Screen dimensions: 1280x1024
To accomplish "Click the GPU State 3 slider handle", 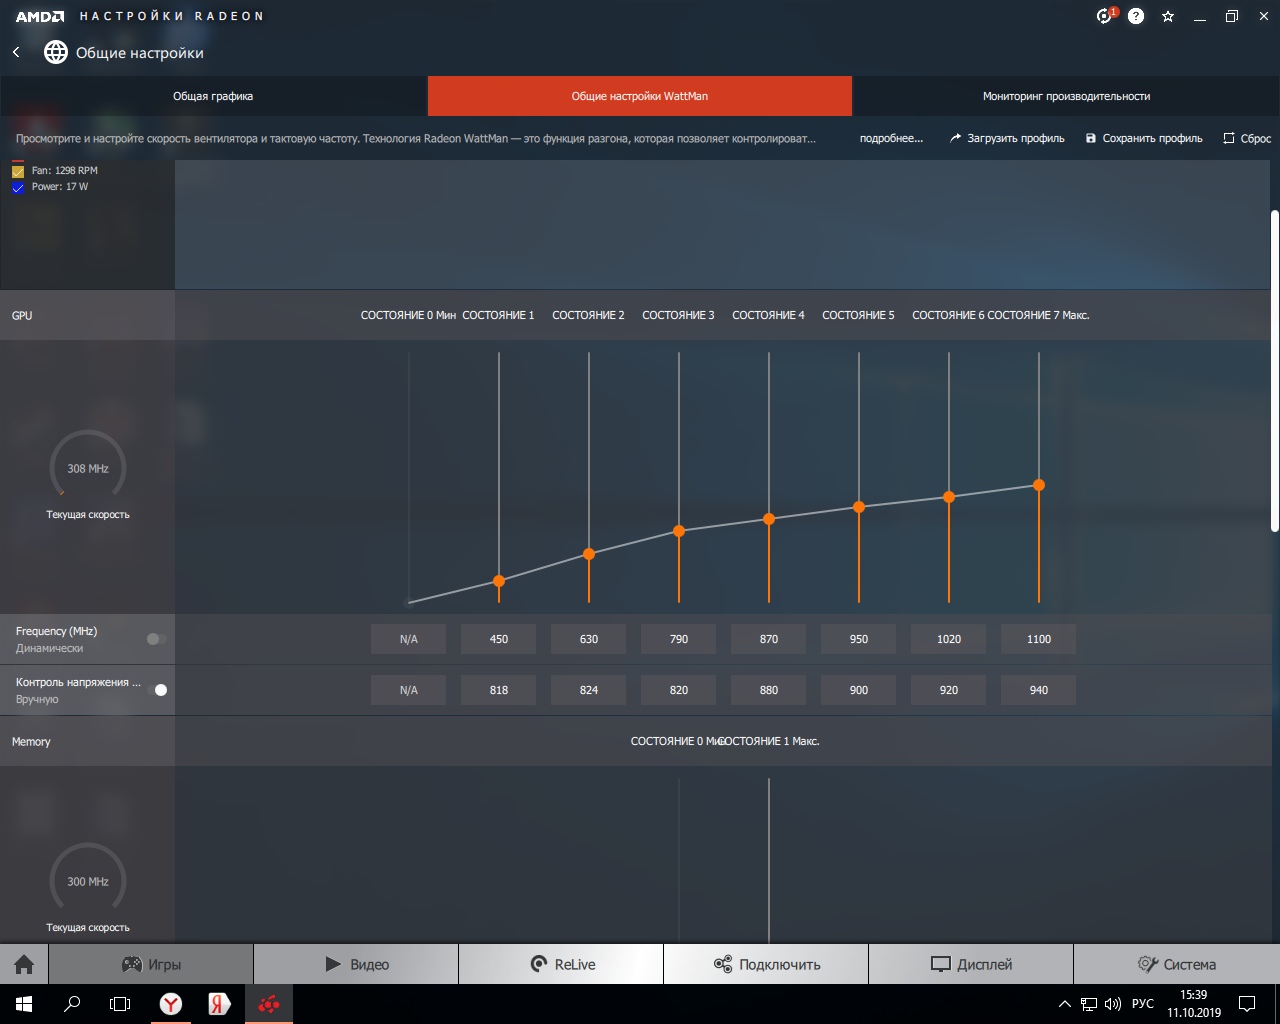I will coord(679,531).
